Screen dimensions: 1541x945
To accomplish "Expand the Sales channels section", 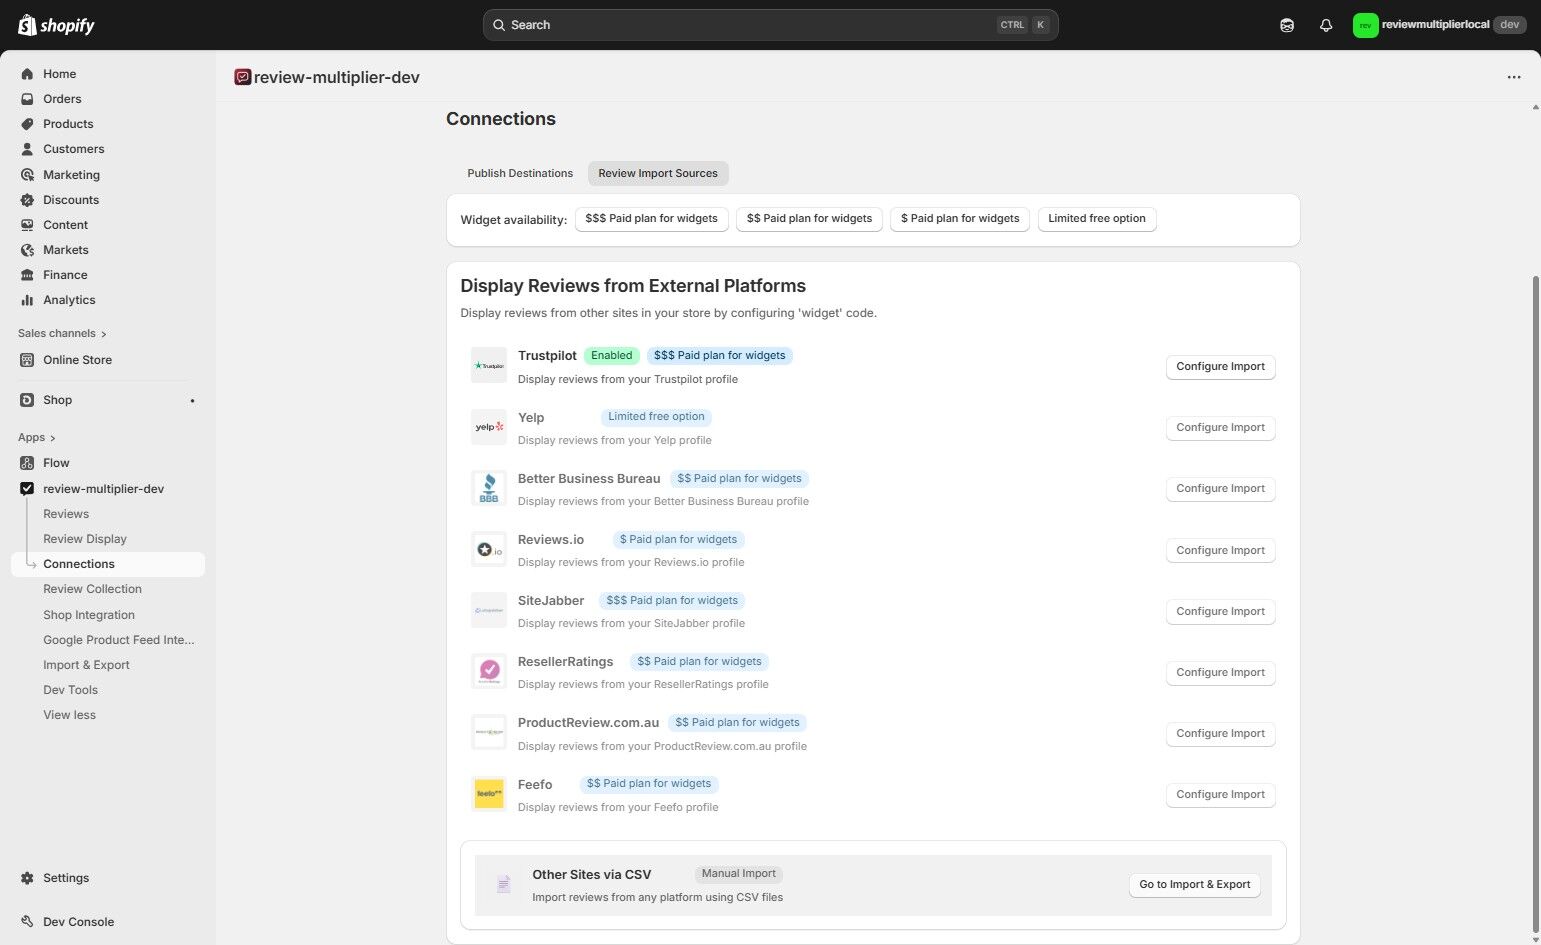I will [x=62, y=334].
